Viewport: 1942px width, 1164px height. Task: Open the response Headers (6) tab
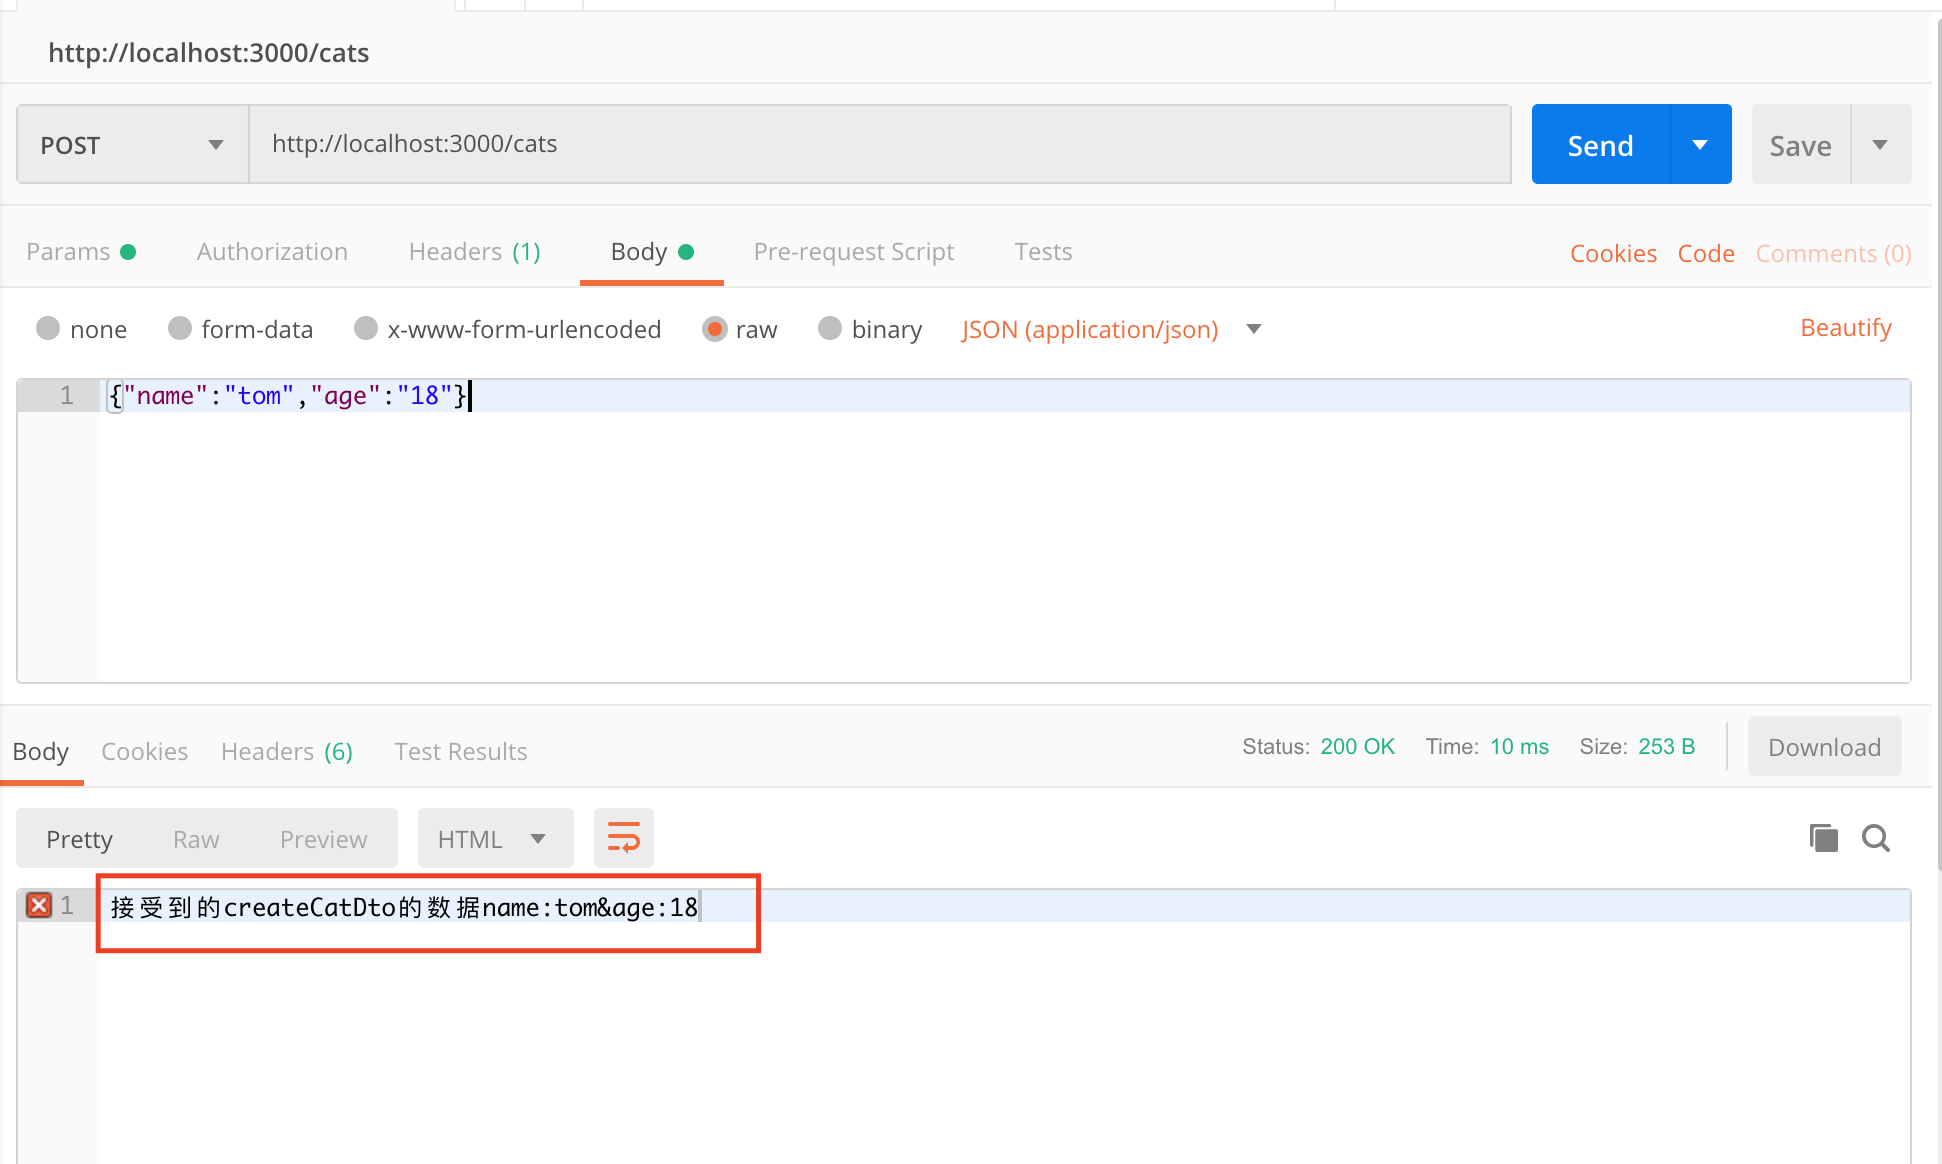(x=287, y=752)
